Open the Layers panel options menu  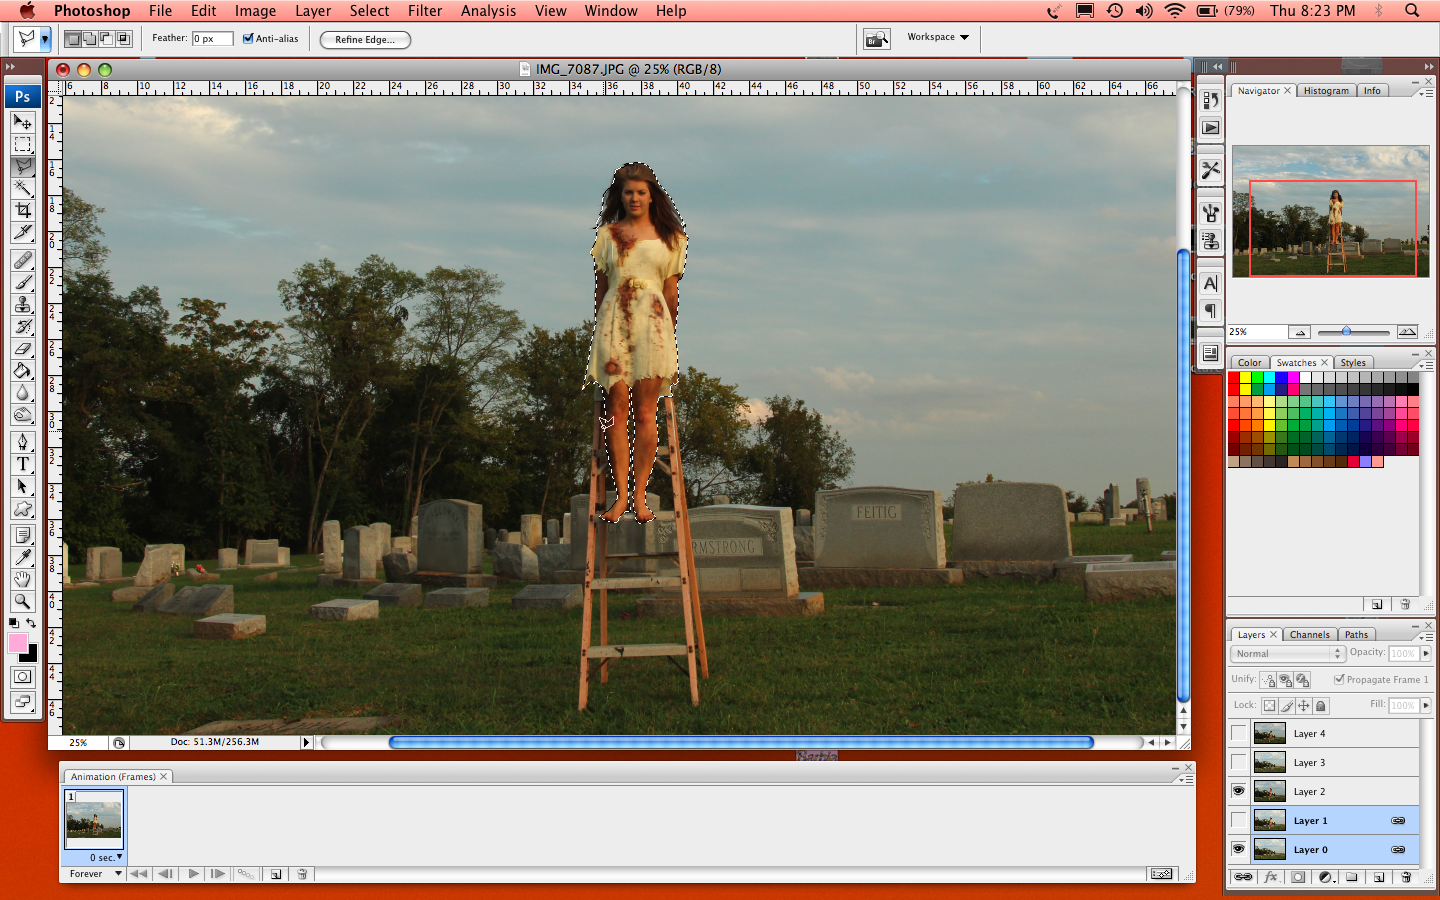coord(1424,636)
